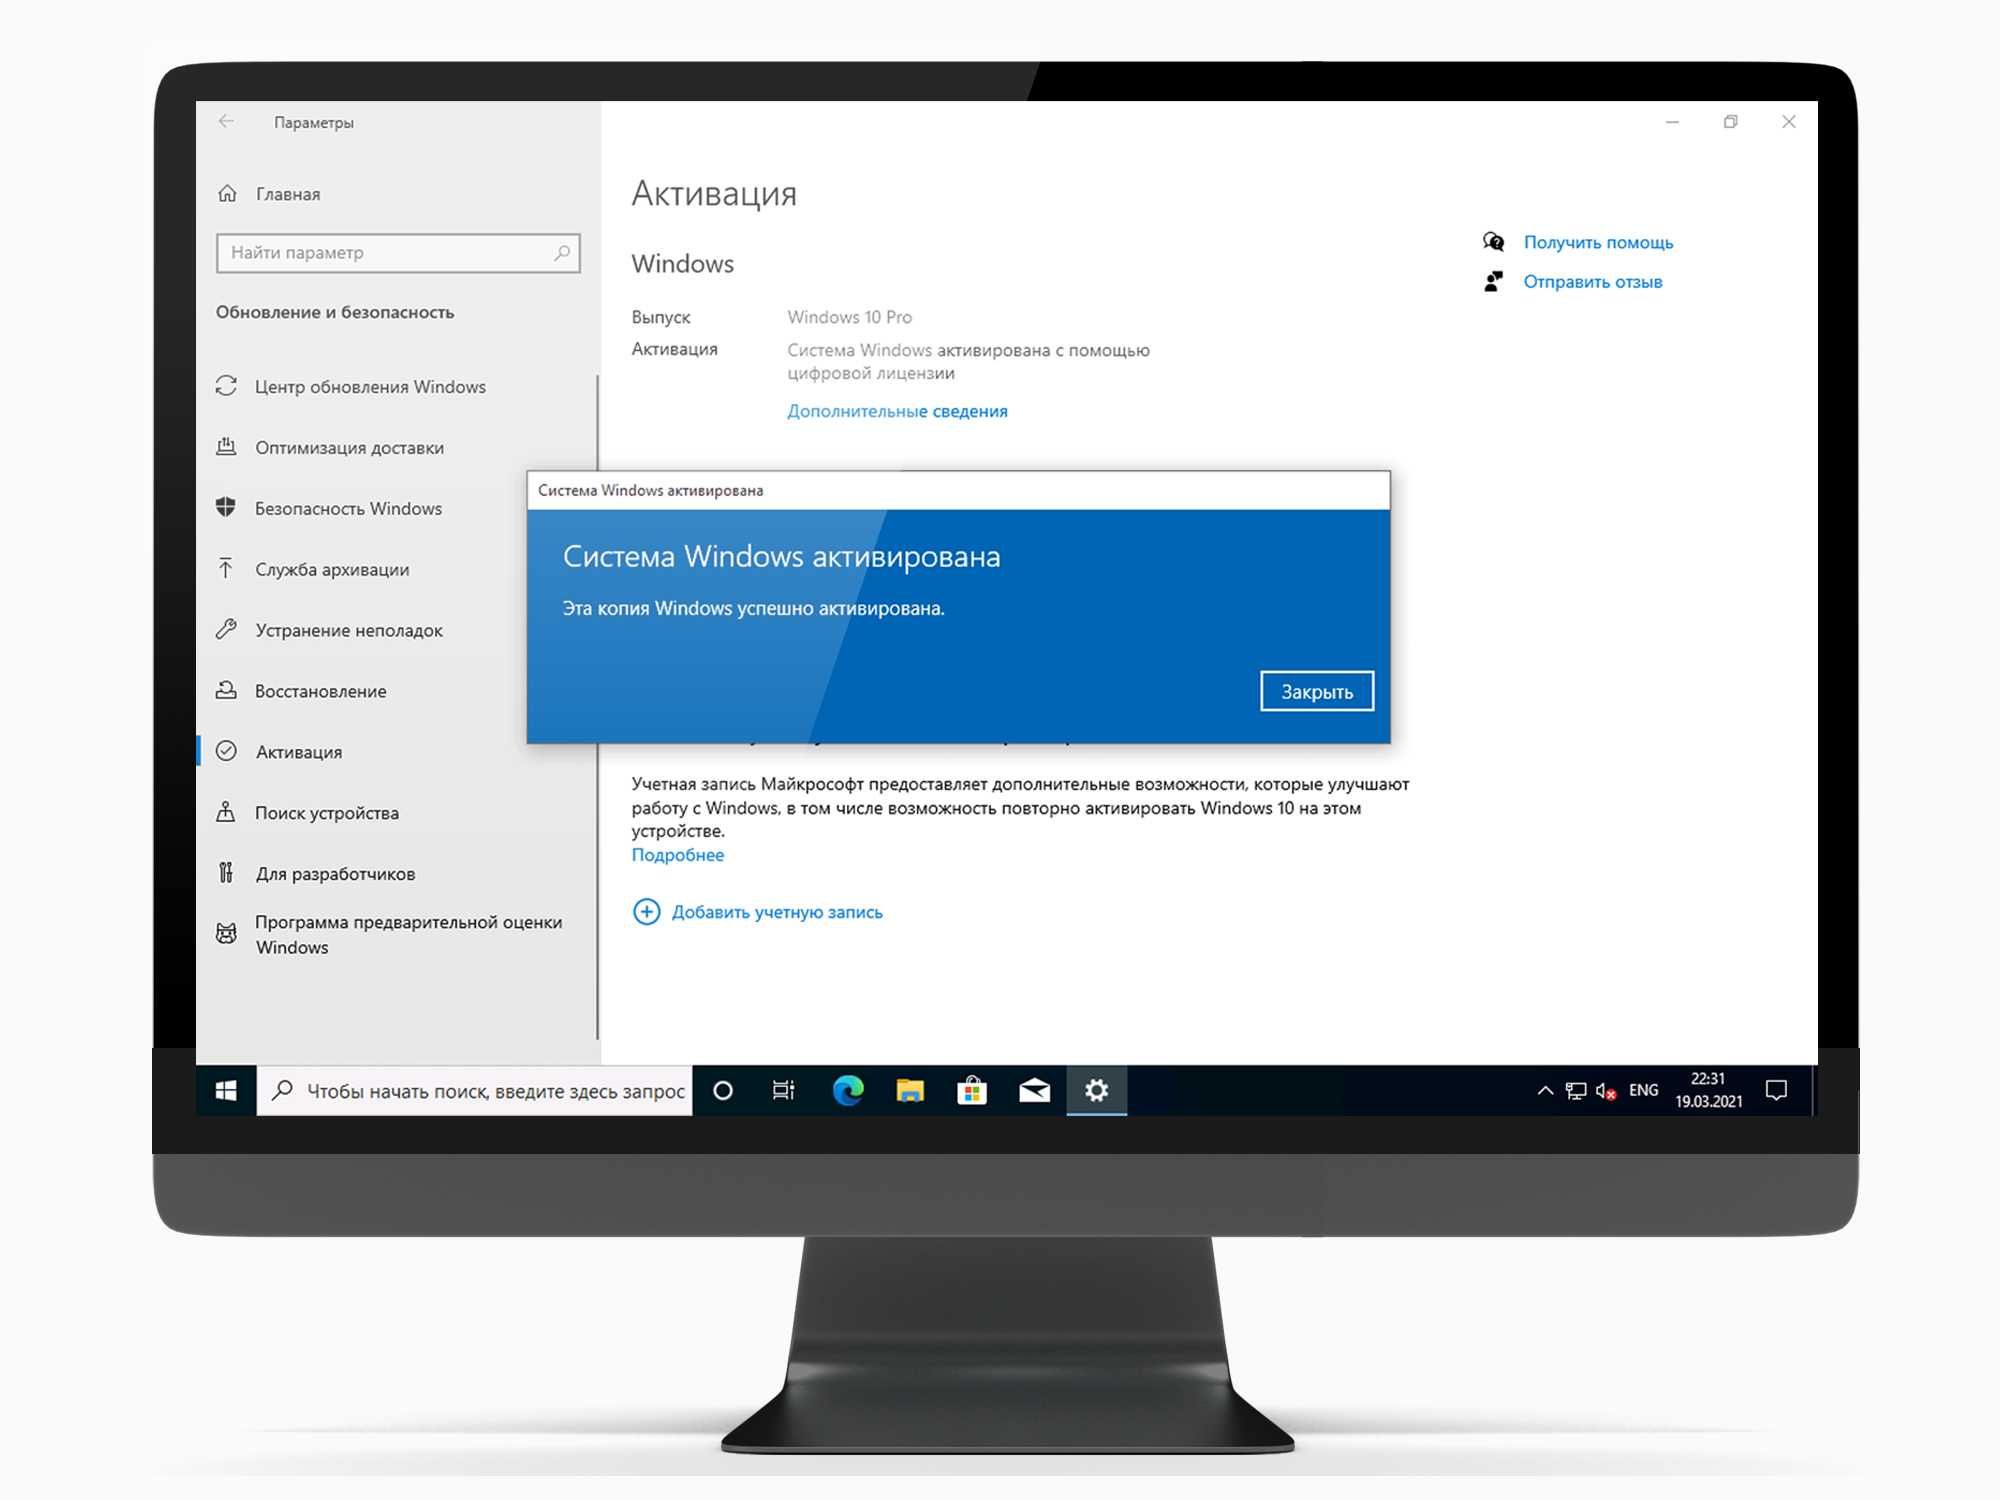Viewport: 2000px width, 1500px height.
Task: Click the Получить помощь chat icon
Action: 1494,242
